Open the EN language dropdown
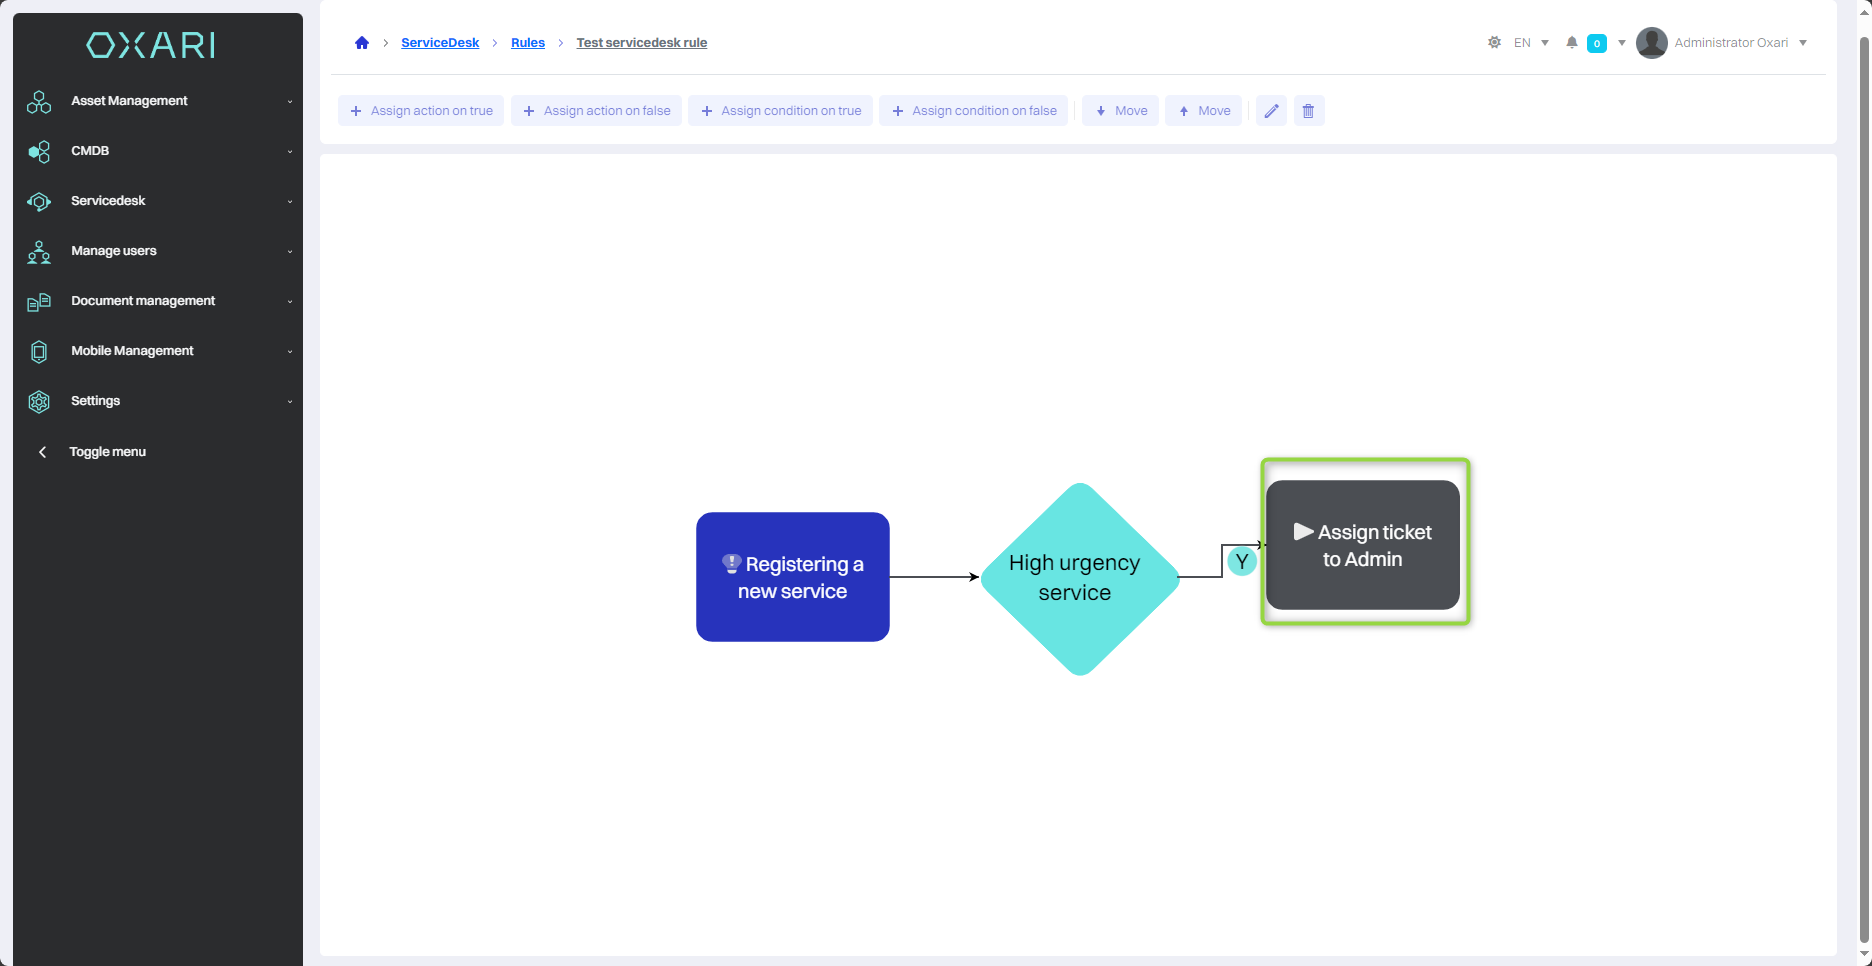 (x=1530, y=43)
